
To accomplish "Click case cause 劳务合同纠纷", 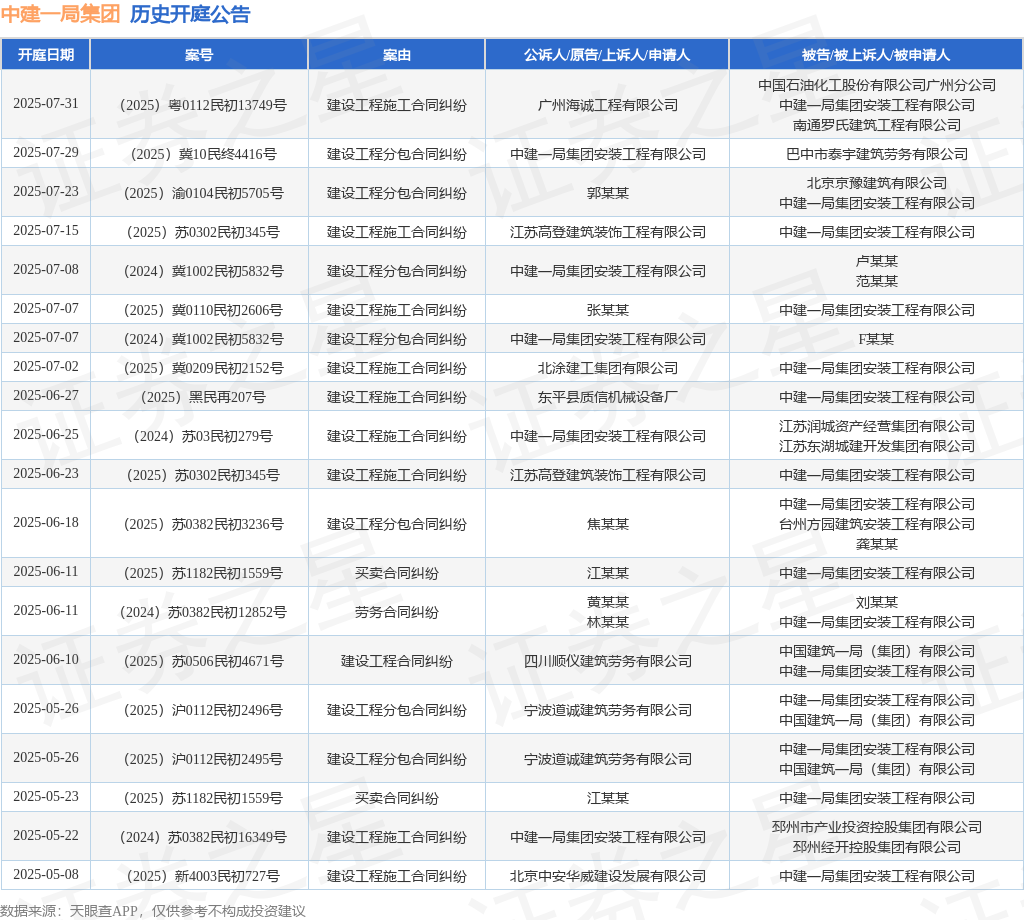I will [x=396, y=612].
